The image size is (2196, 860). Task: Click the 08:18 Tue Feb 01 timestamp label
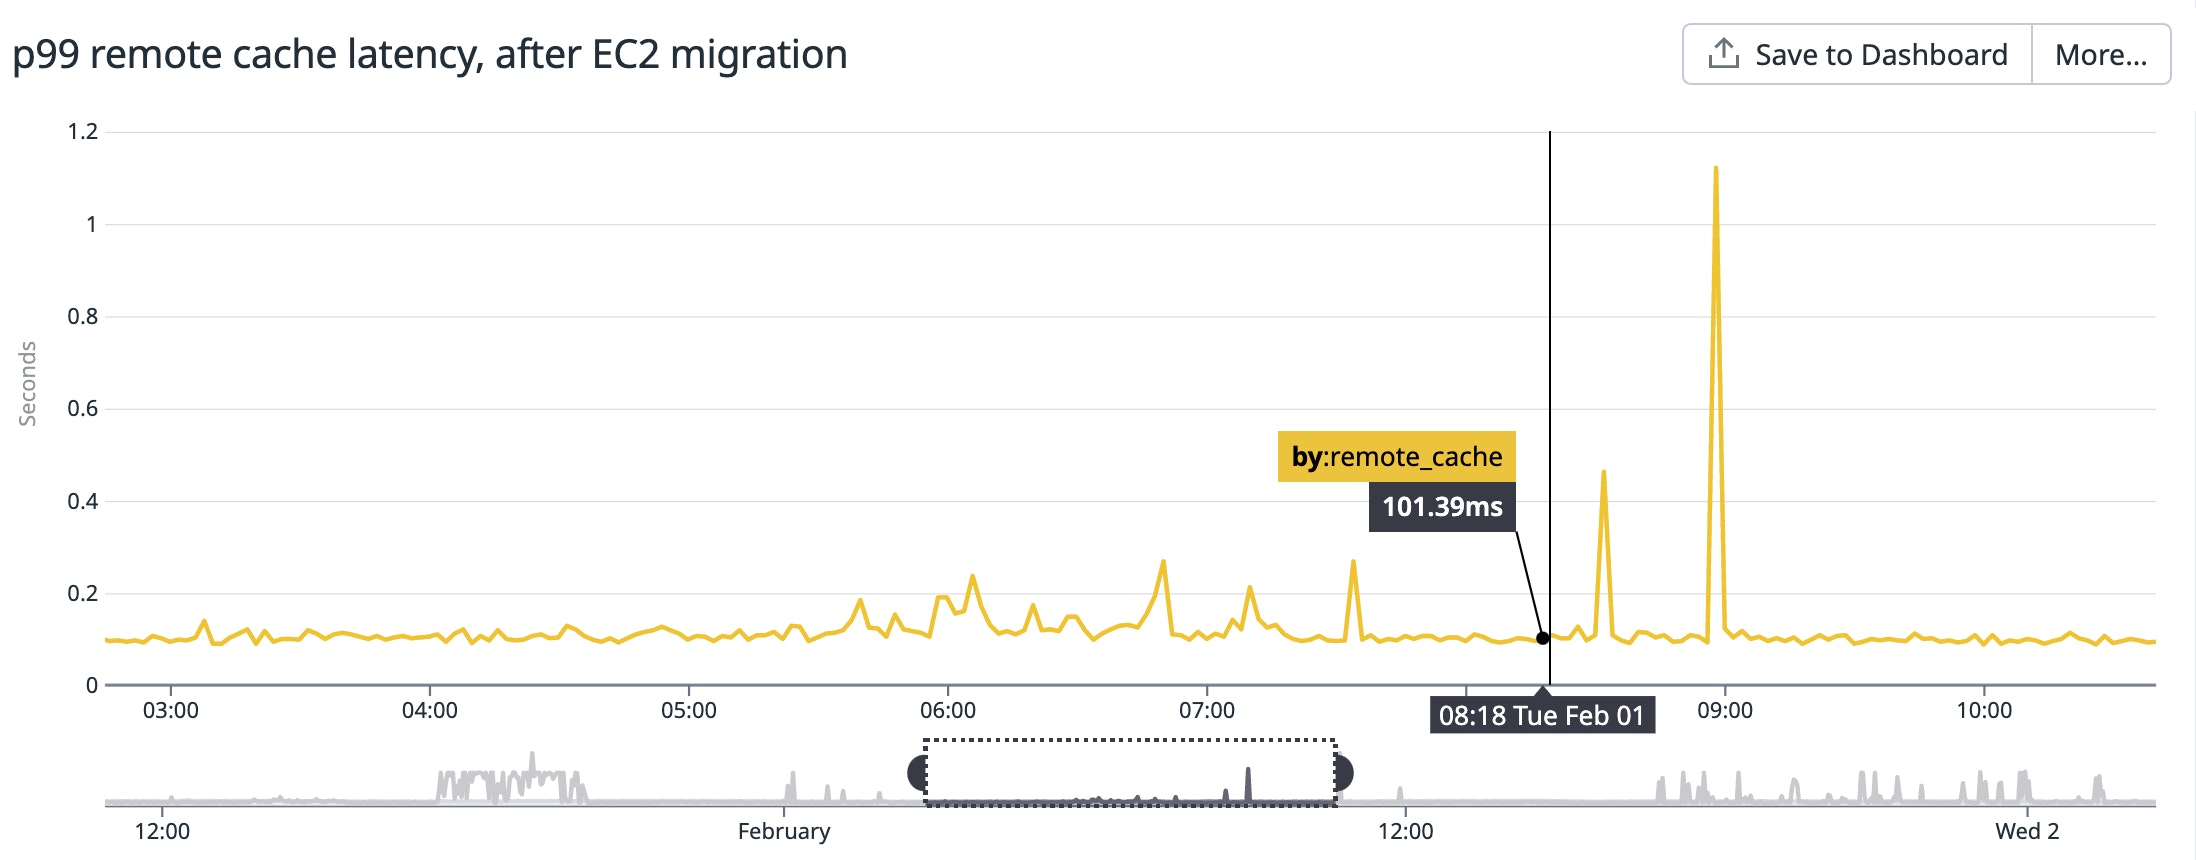tap(1543, 715)
